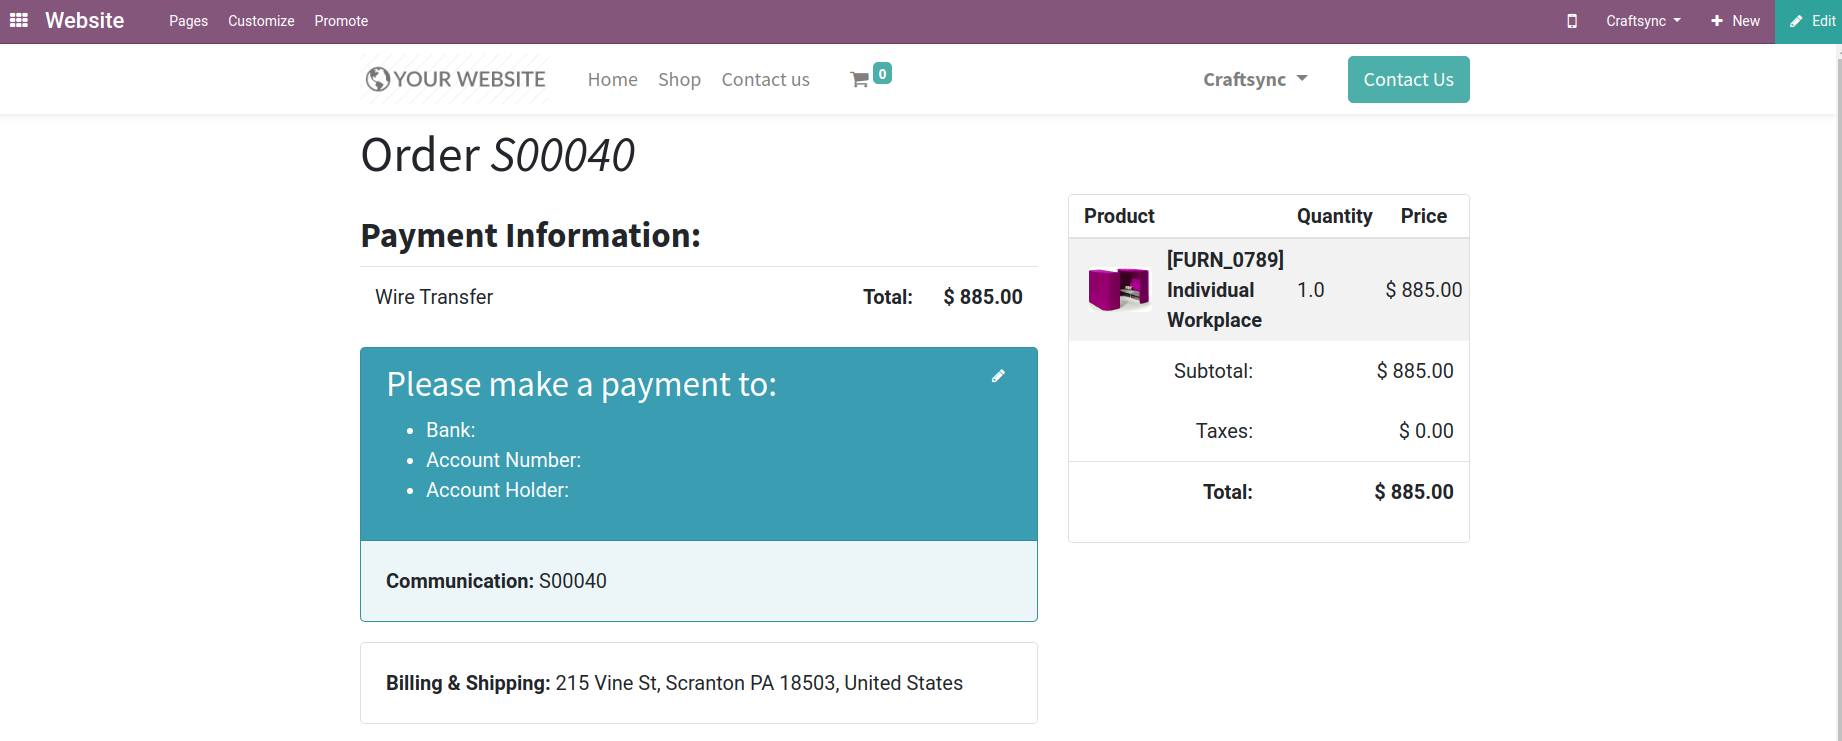Image resolution: width=1842 pixels, height=741 pixels.
Task: Click the plus New icon button
Action: [1735, 21]
